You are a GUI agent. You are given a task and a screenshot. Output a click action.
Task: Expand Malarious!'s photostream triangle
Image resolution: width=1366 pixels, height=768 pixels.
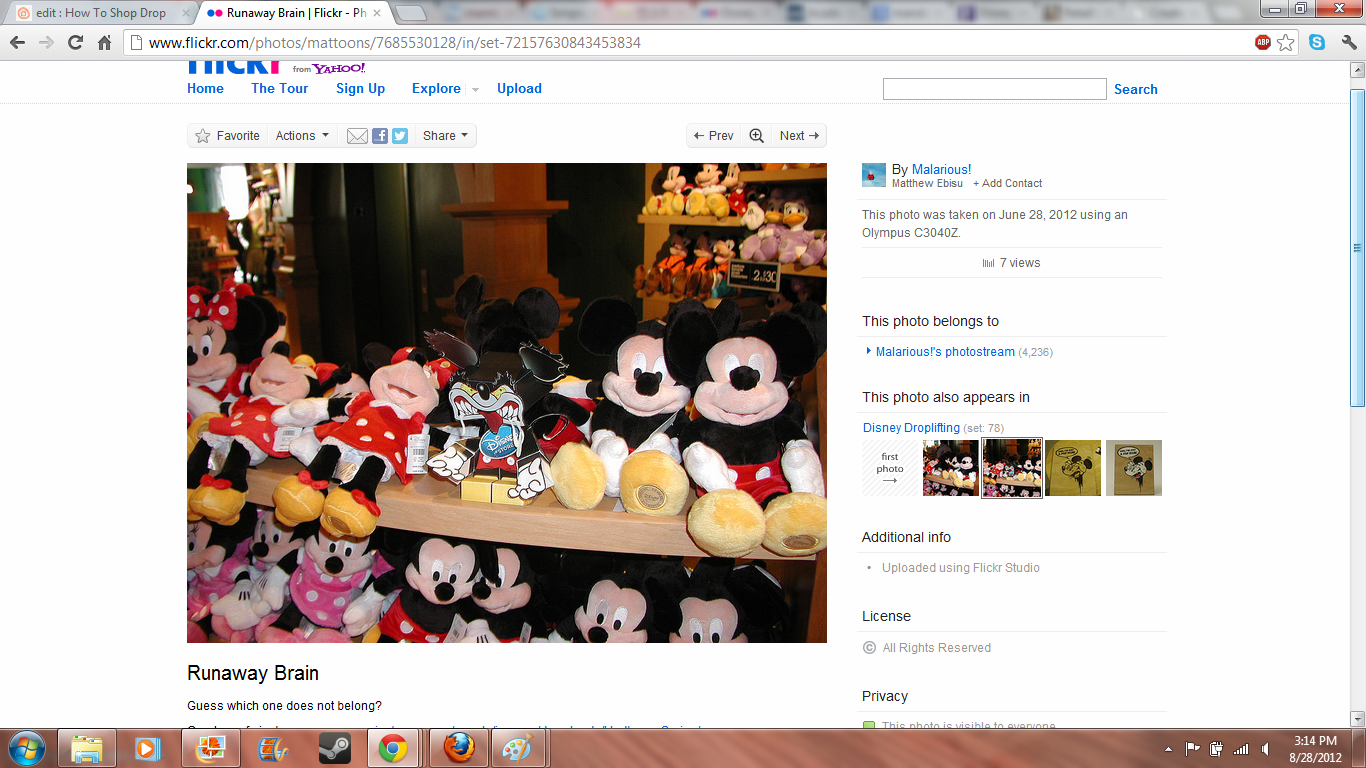click(x=869, y=351)
